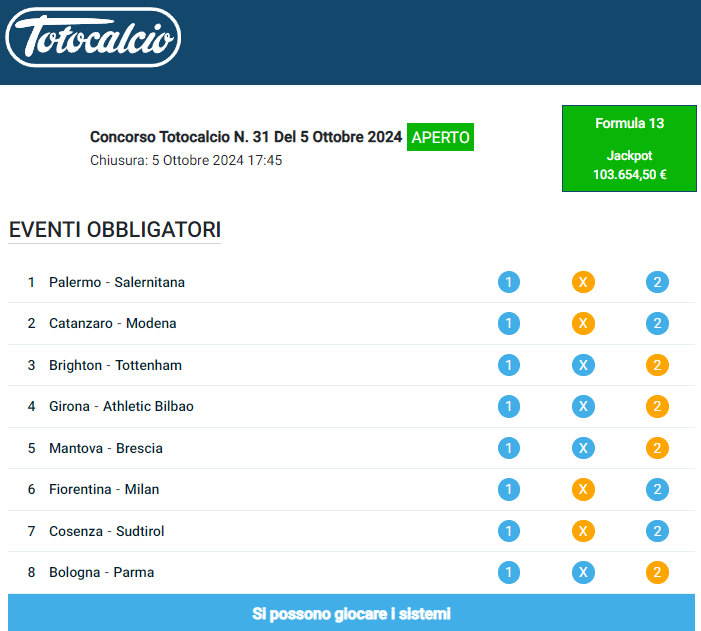The width and height of the screenshot is (701, 631).
Task: Click the 'Si possono giocare i sistemi' bar
Action: click(x=350, y=613)
